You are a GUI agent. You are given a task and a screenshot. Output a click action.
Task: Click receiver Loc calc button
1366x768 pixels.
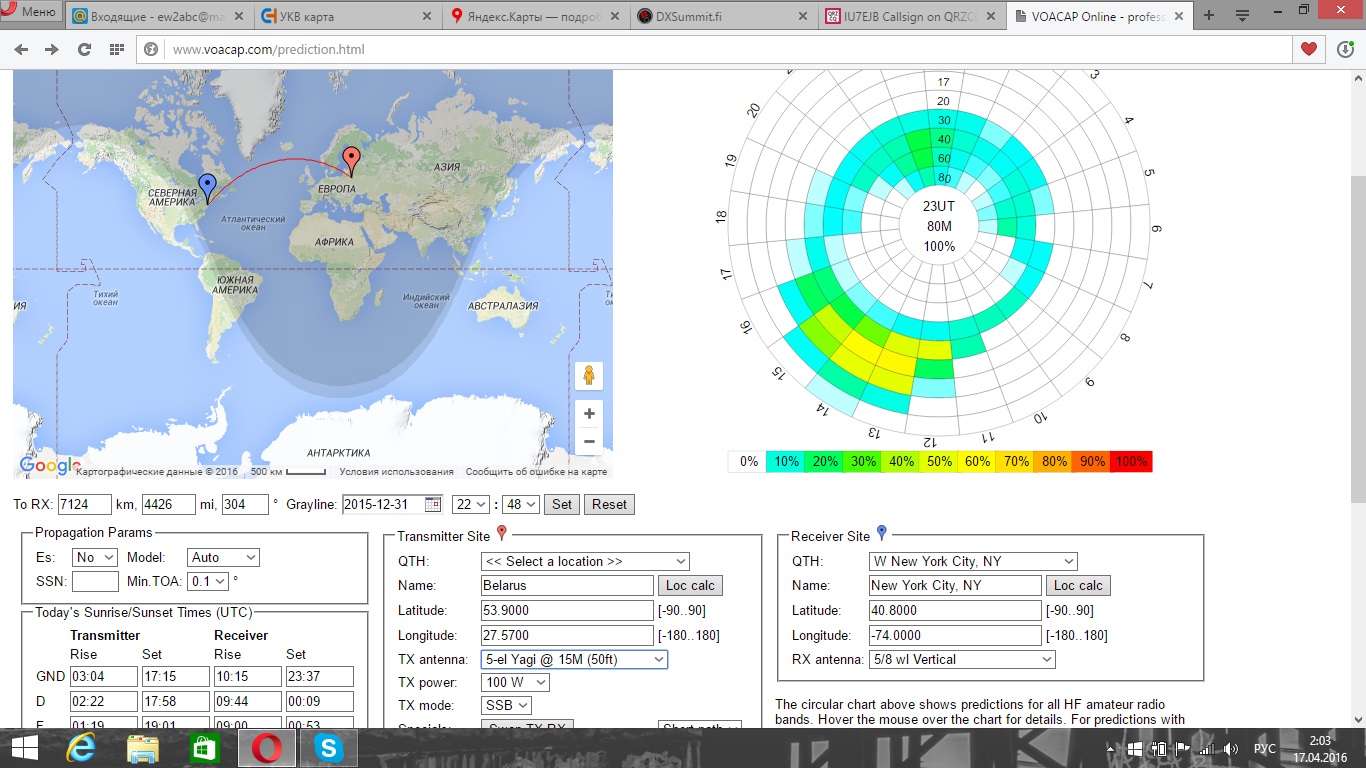(x=1078, y=585)
